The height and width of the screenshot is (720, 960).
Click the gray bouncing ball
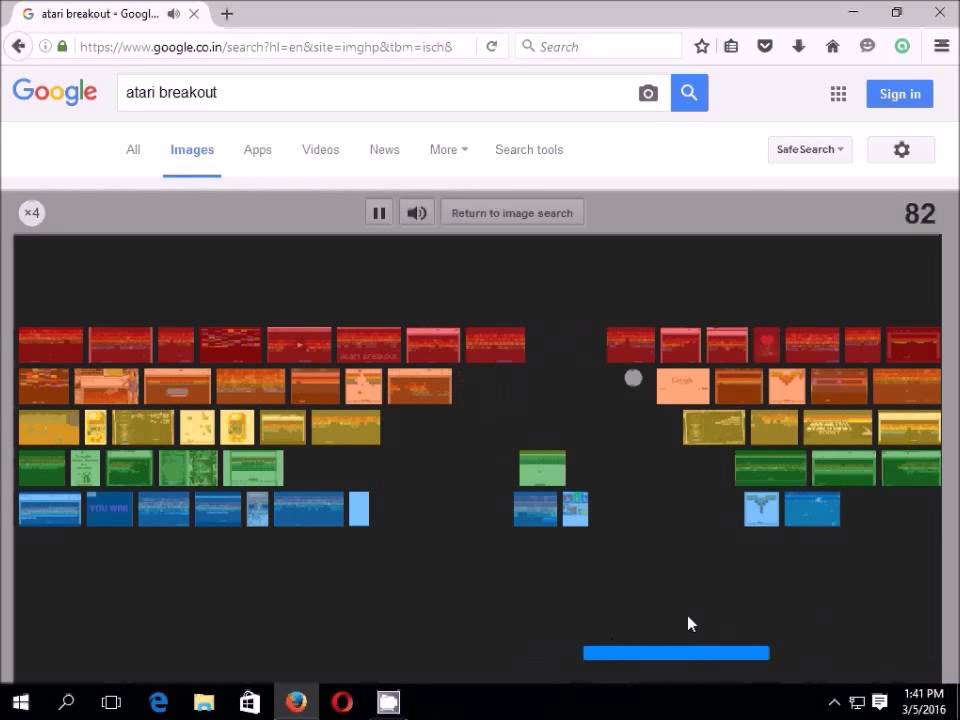click(x=633, y=378)
